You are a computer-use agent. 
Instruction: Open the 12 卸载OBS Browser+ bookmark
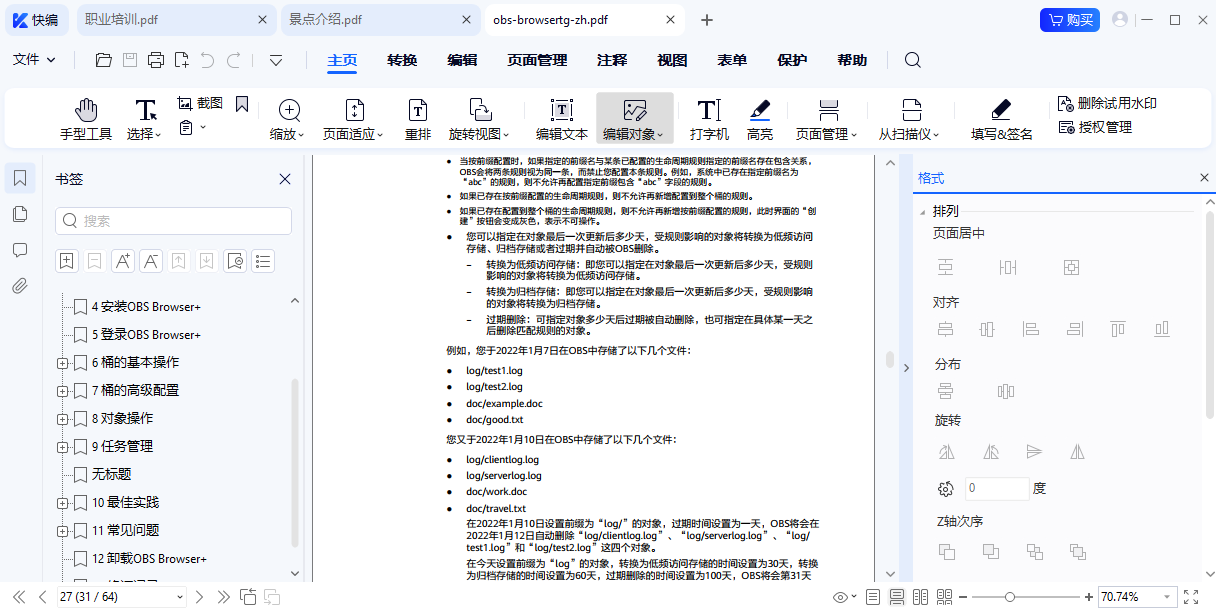[149, 559]
